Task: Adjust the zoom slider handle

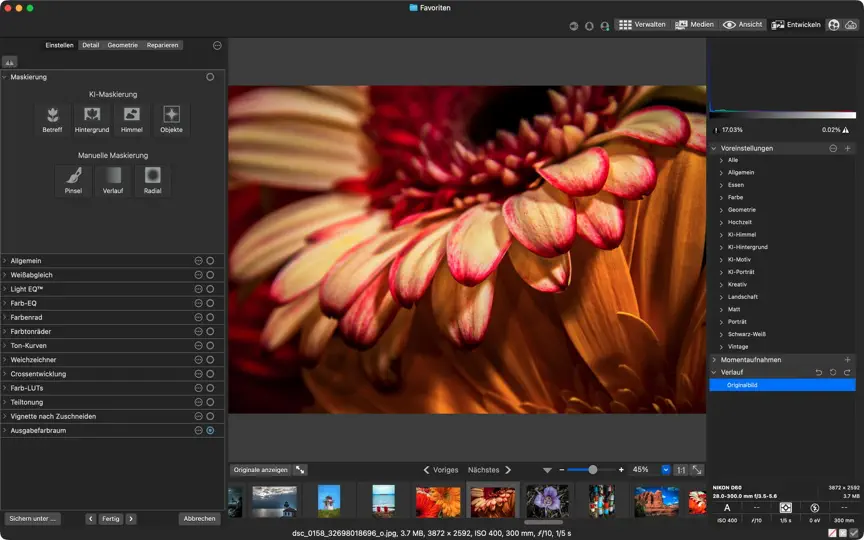Action: click(x=592, y=470)
